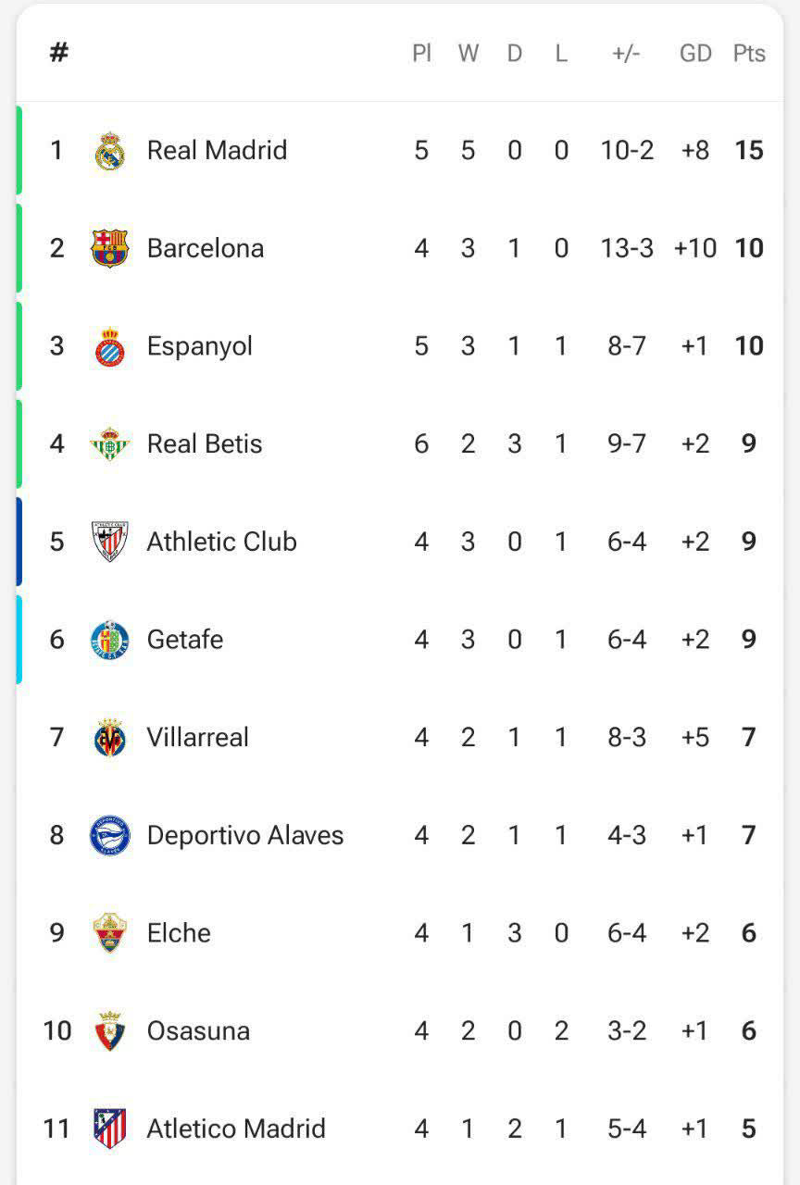Select the Villarreal yellow crest
Screen dimensions: 800x1185
point(109,738)
